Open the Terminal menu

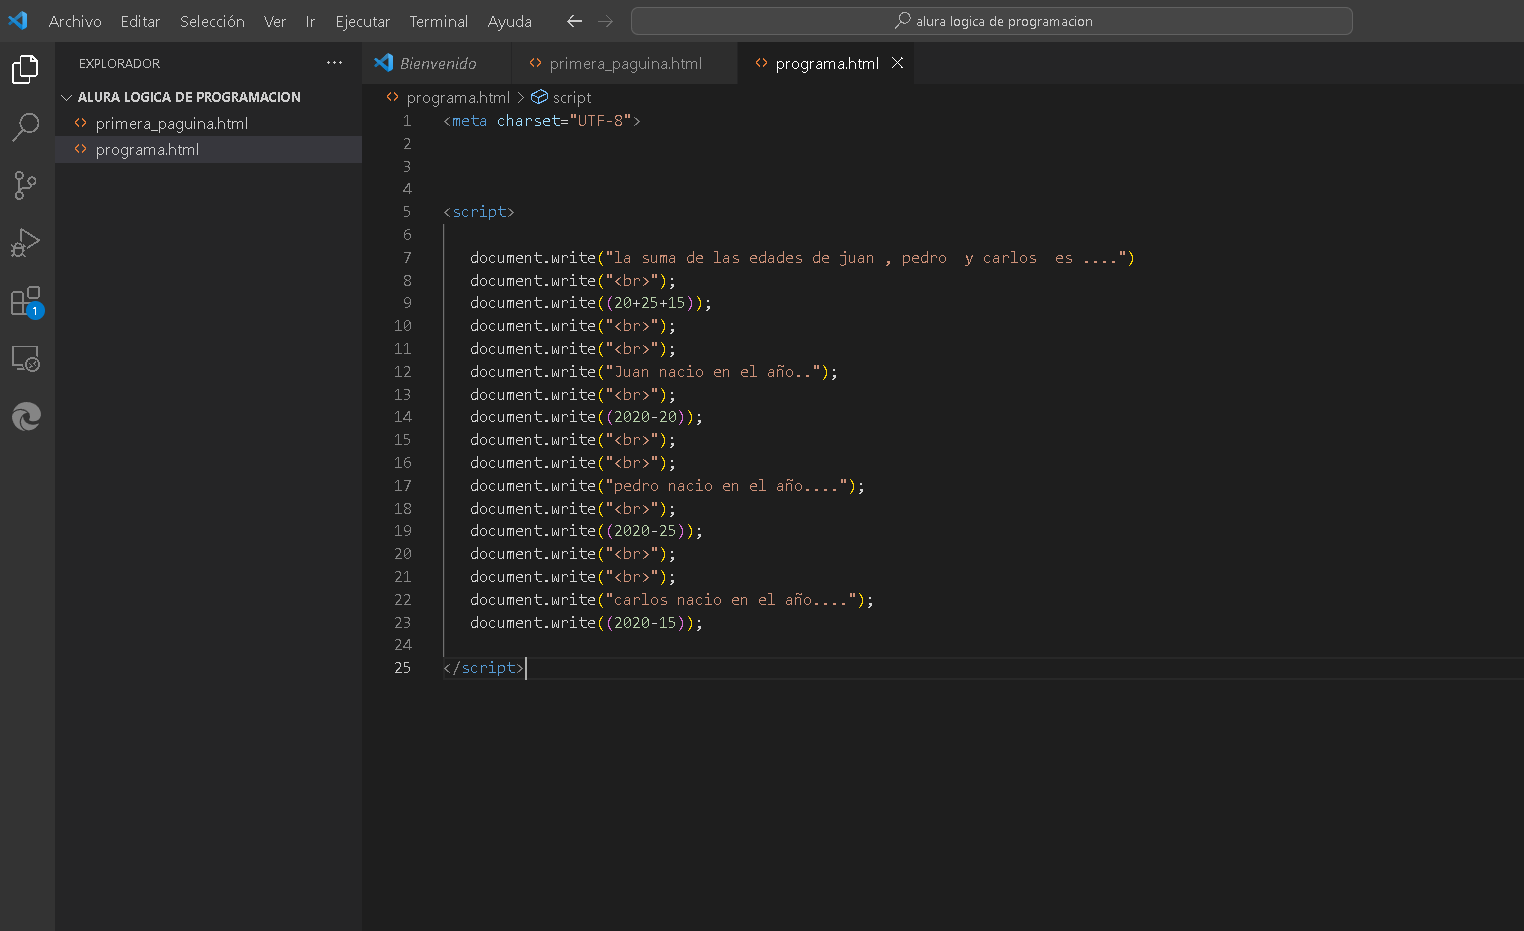(x=439, y=21)
